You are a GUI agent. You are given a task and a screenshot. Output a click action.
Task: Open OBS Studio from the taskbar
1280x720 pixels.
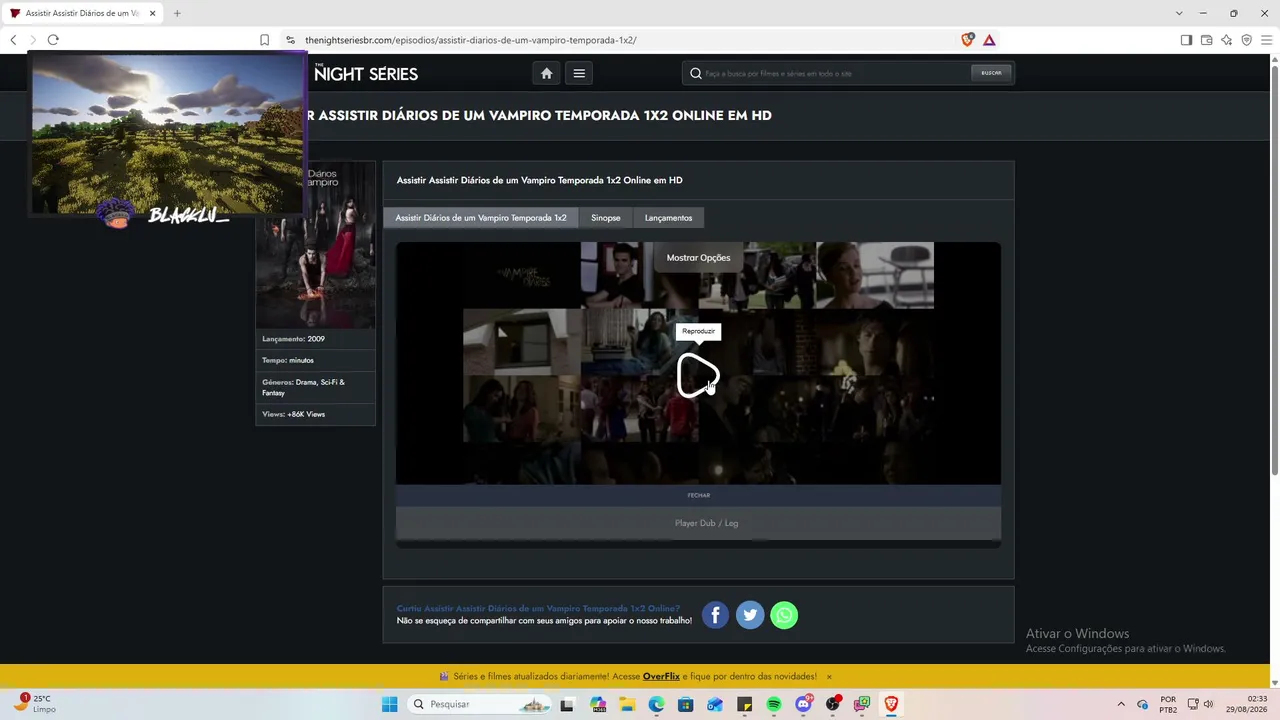[833, 704]
